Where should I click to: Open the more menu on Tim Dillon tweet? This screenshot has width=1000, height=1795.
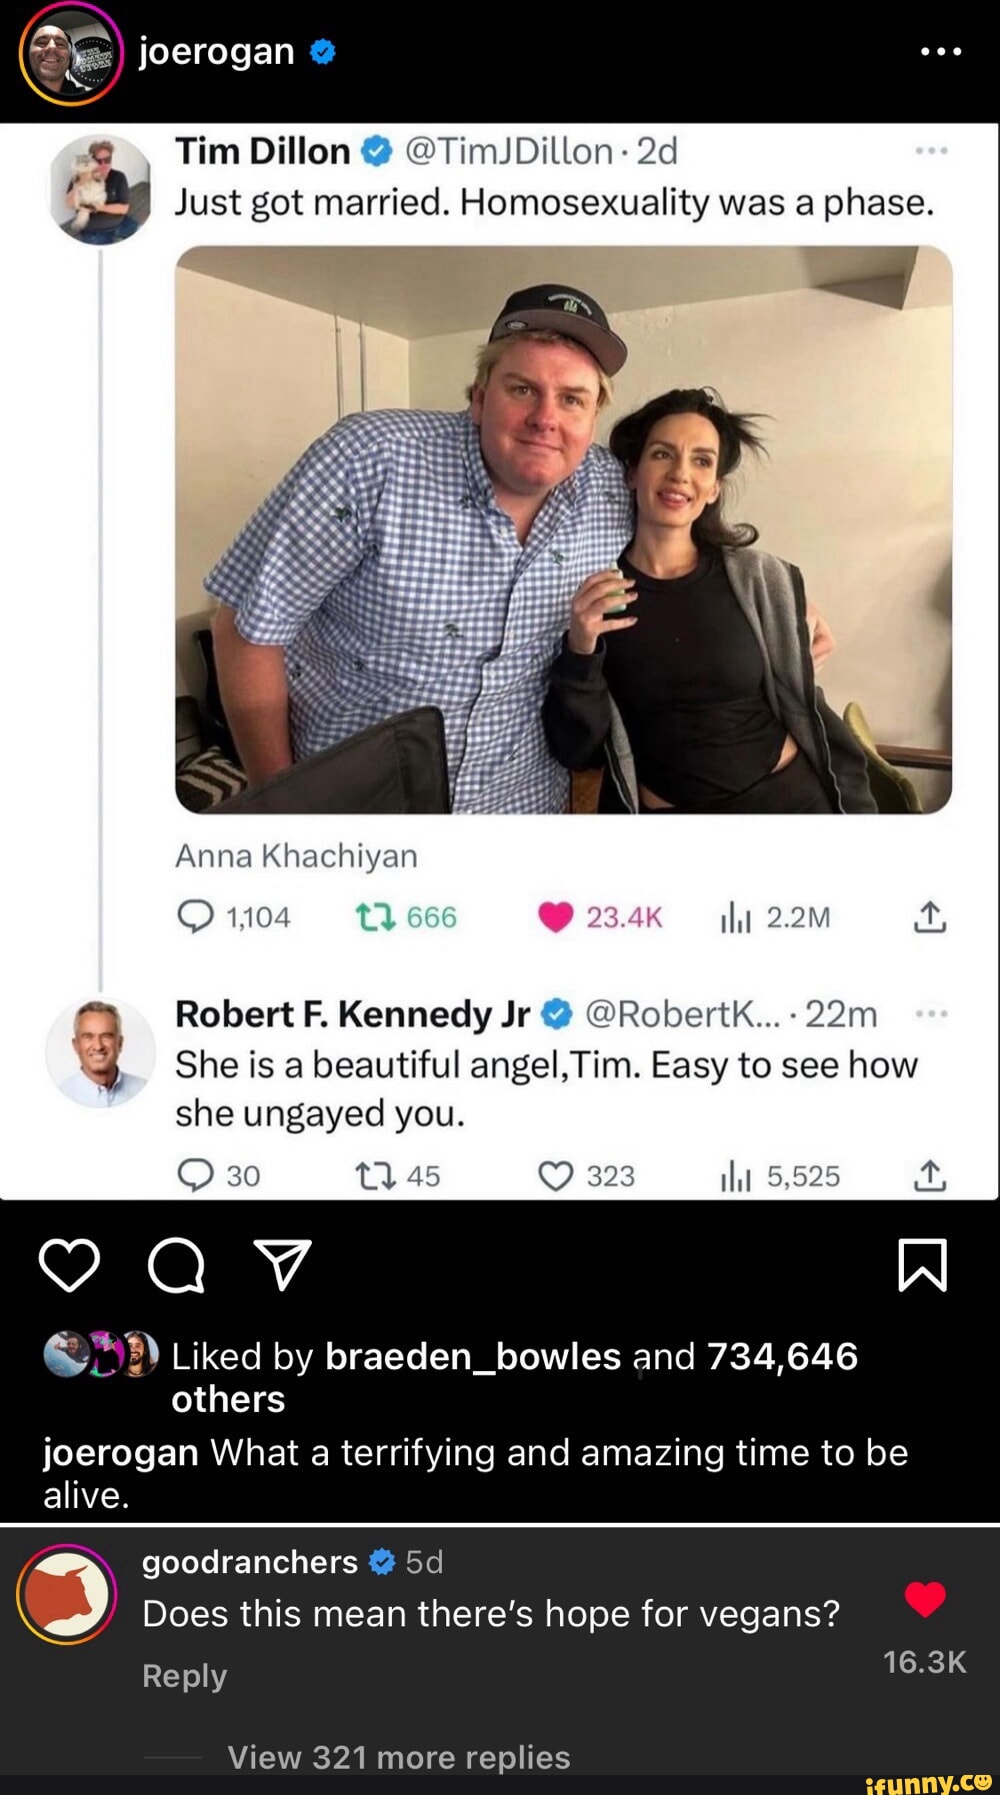[x=931, y=151]
